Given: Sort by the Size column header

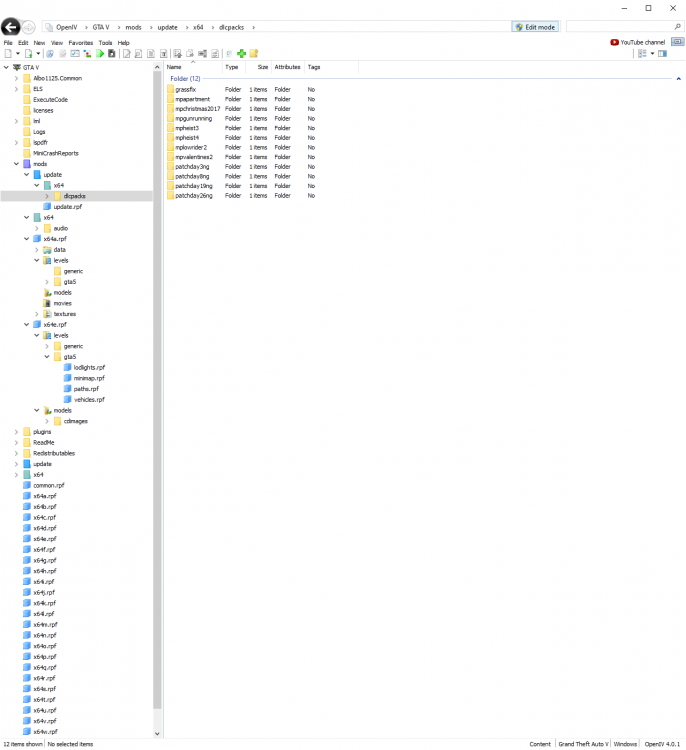Looking at the screenshot, I should point(258,67).
